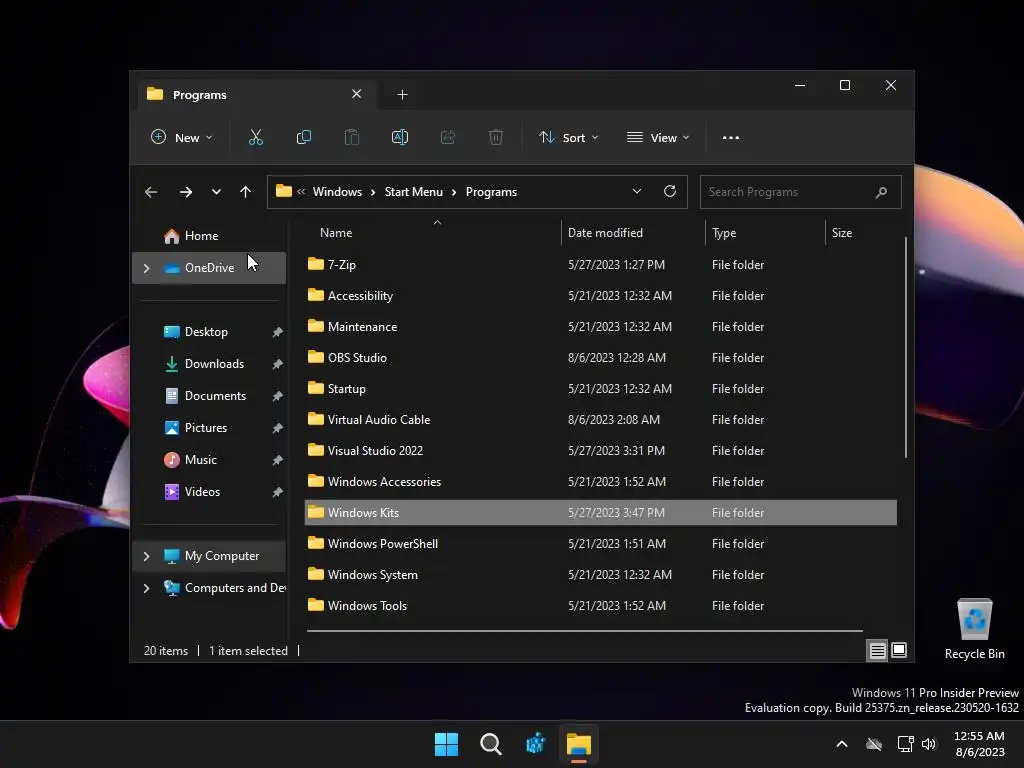The width and height of the screenshot is (1024, 768).
Task: Click the Share icon in toolbar
Action: [448, 138]
